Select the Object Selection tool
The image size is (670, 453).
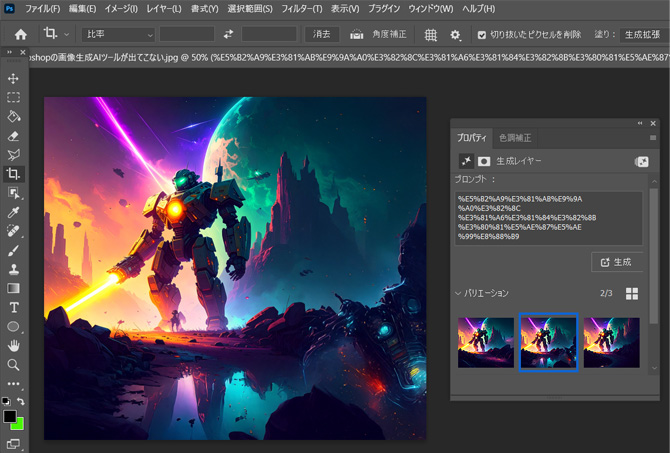click(x=13, y=193)
